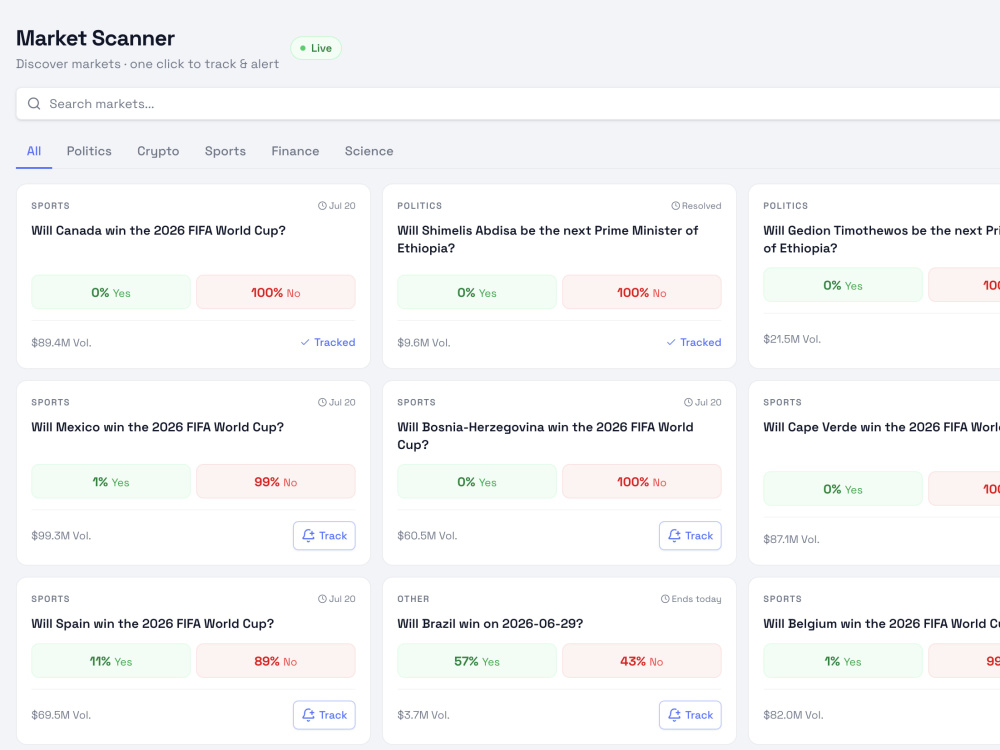Image resolution: width=1000 pixels, height=750 pixels.
Task: Open the Spain World Cup market title
Action: tap(152, 623)
